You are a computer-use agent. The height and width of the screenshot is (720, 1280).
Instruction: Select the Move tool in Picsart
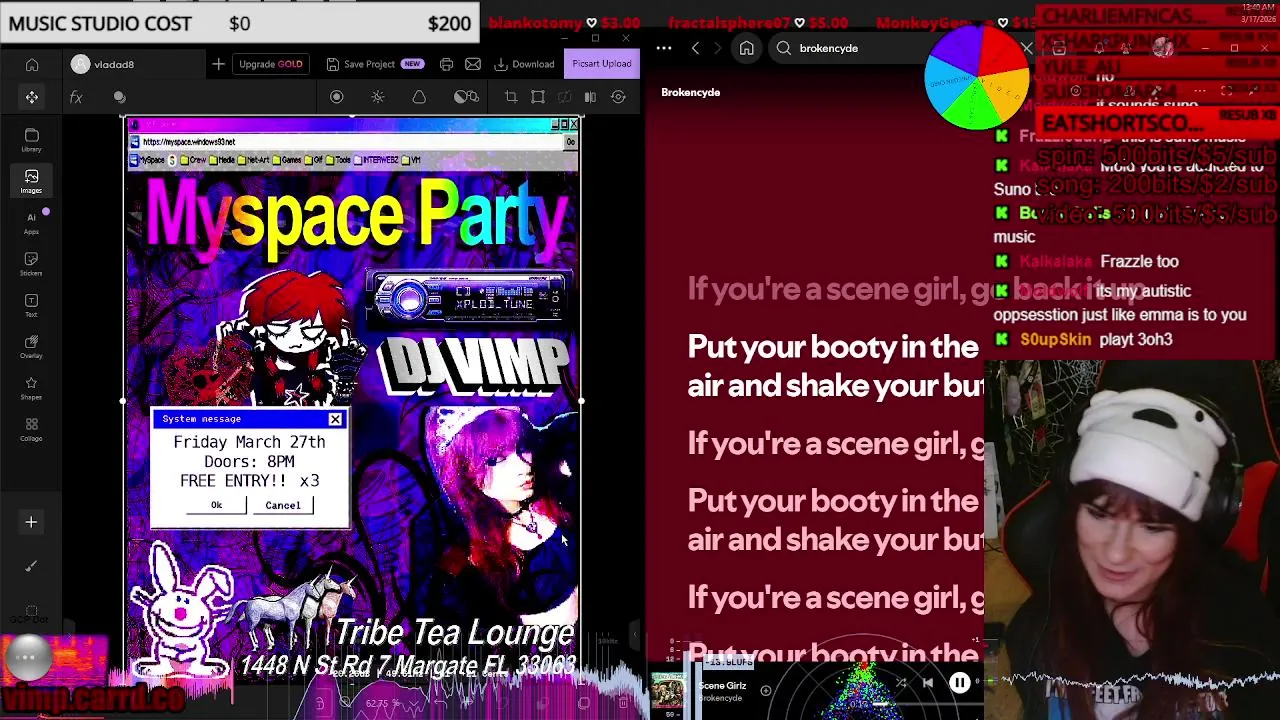32,97
